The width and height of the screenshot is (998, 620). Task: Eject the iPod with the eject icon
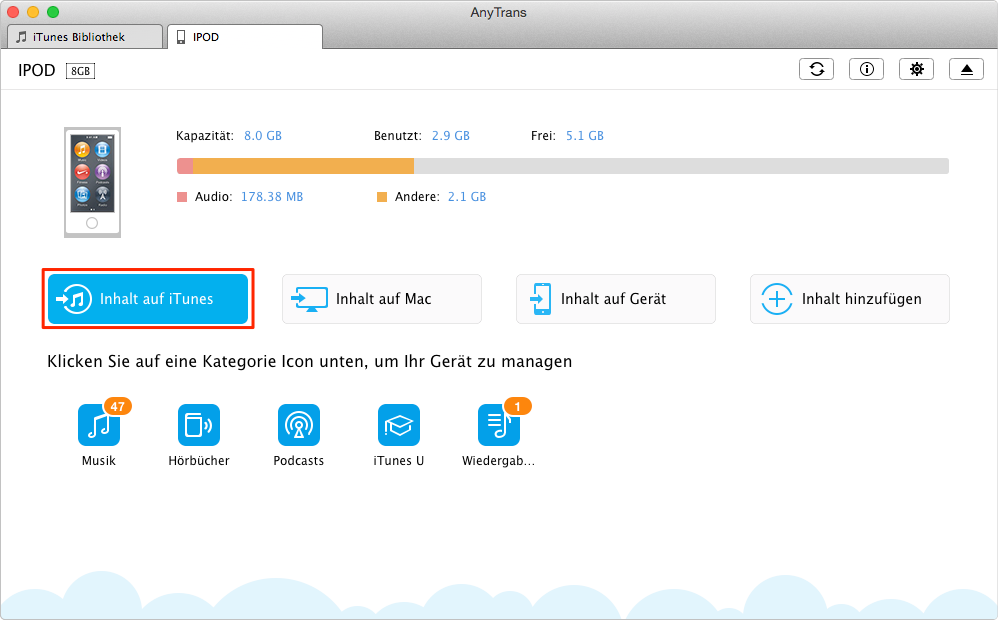coord(966,69)
